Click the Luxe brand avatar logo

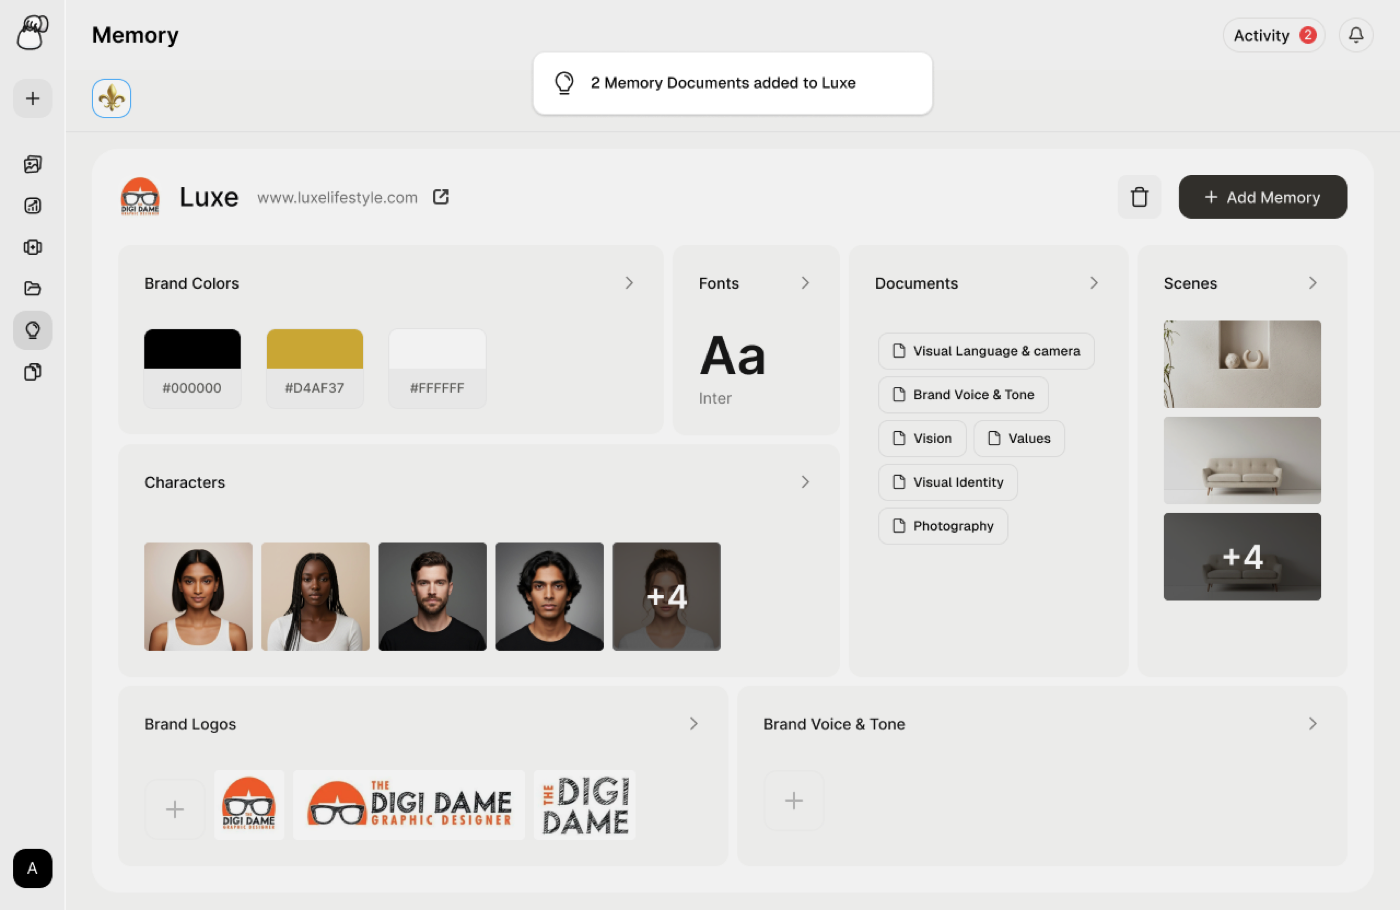[140, 197]
